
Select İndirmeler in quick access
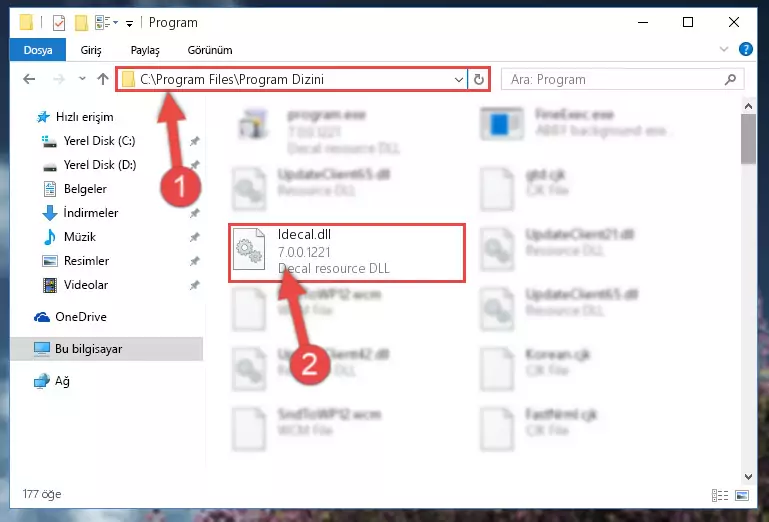(x=91, y=212)
